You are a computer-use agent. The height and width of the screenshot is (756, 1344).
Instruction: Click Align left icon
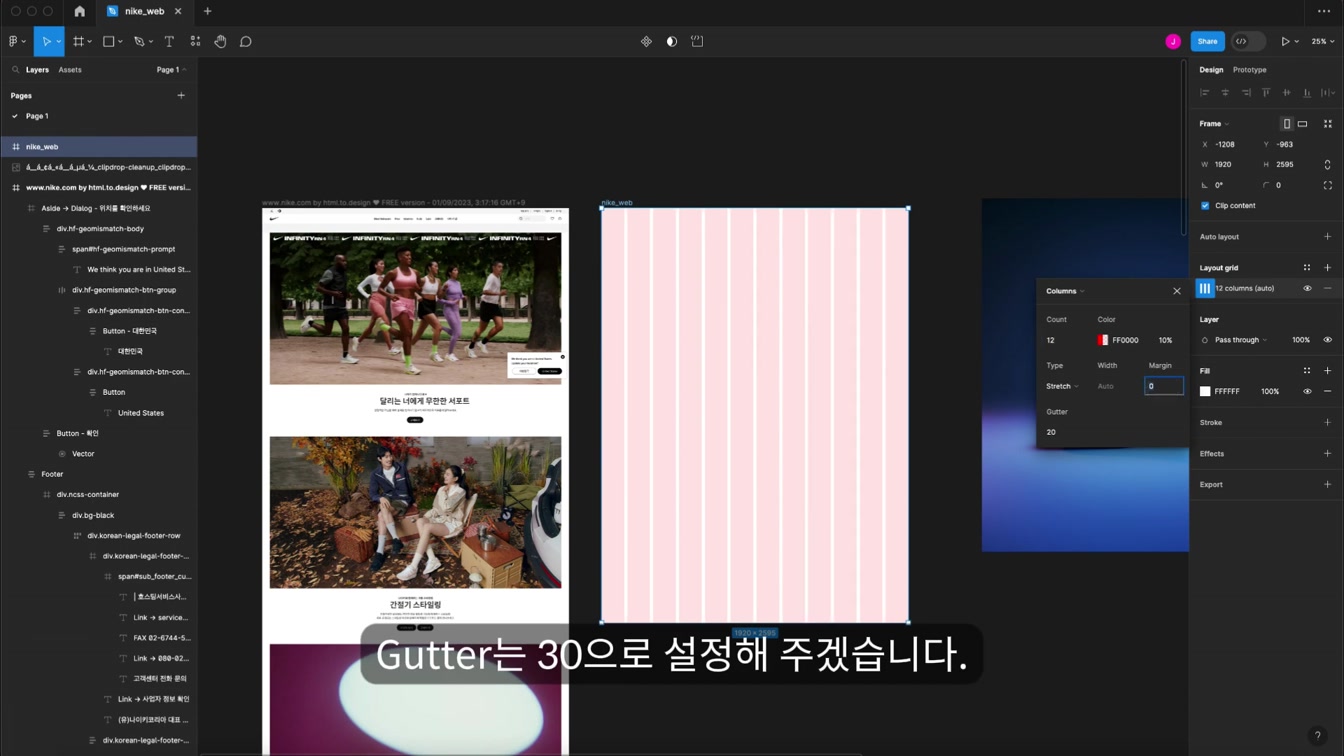[x=1205, y=93]
